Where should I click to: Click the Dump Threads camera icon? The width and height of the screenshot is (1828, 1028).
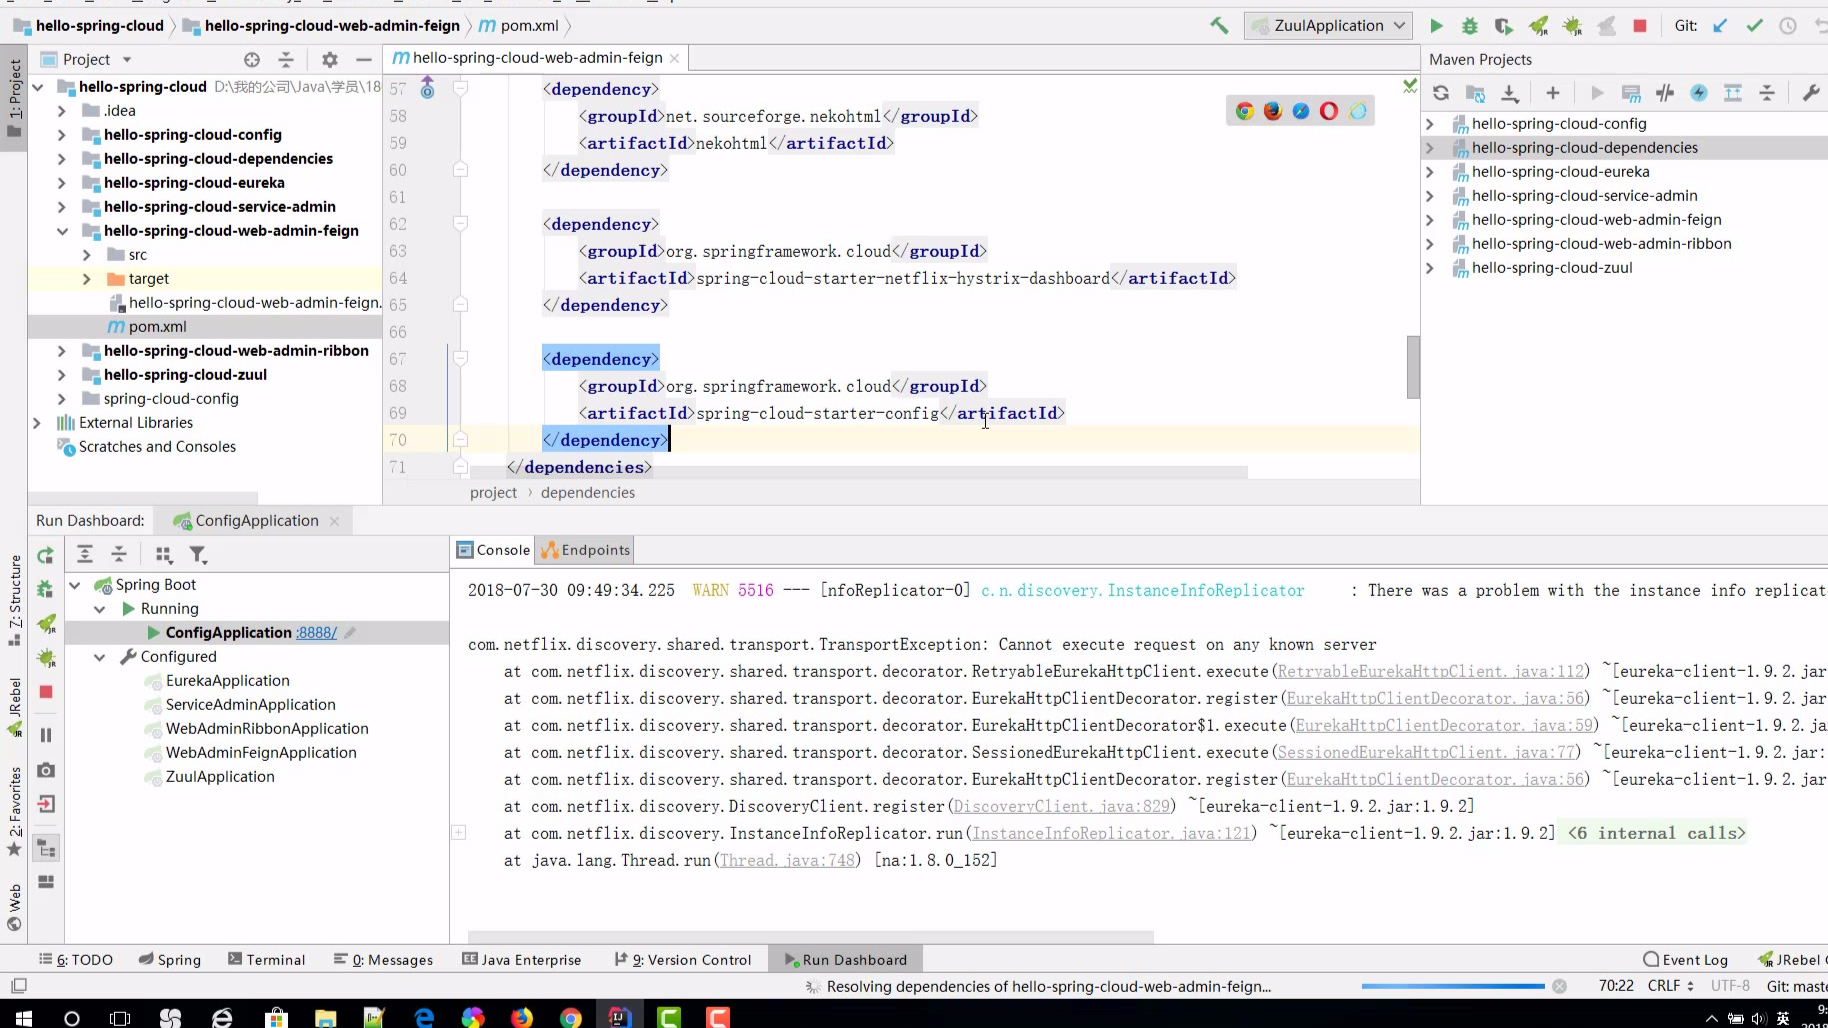click(46, 770)
